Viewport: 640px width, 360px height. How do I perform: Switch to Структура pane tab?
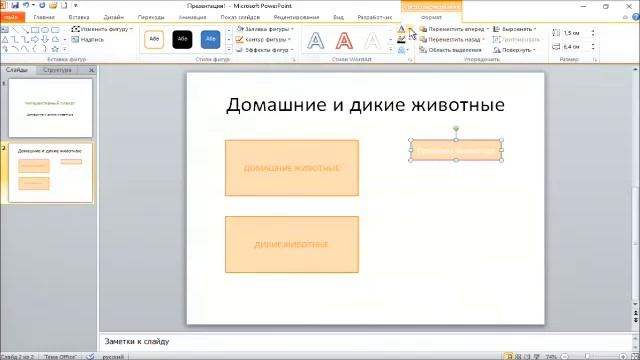tap(57, 70)
